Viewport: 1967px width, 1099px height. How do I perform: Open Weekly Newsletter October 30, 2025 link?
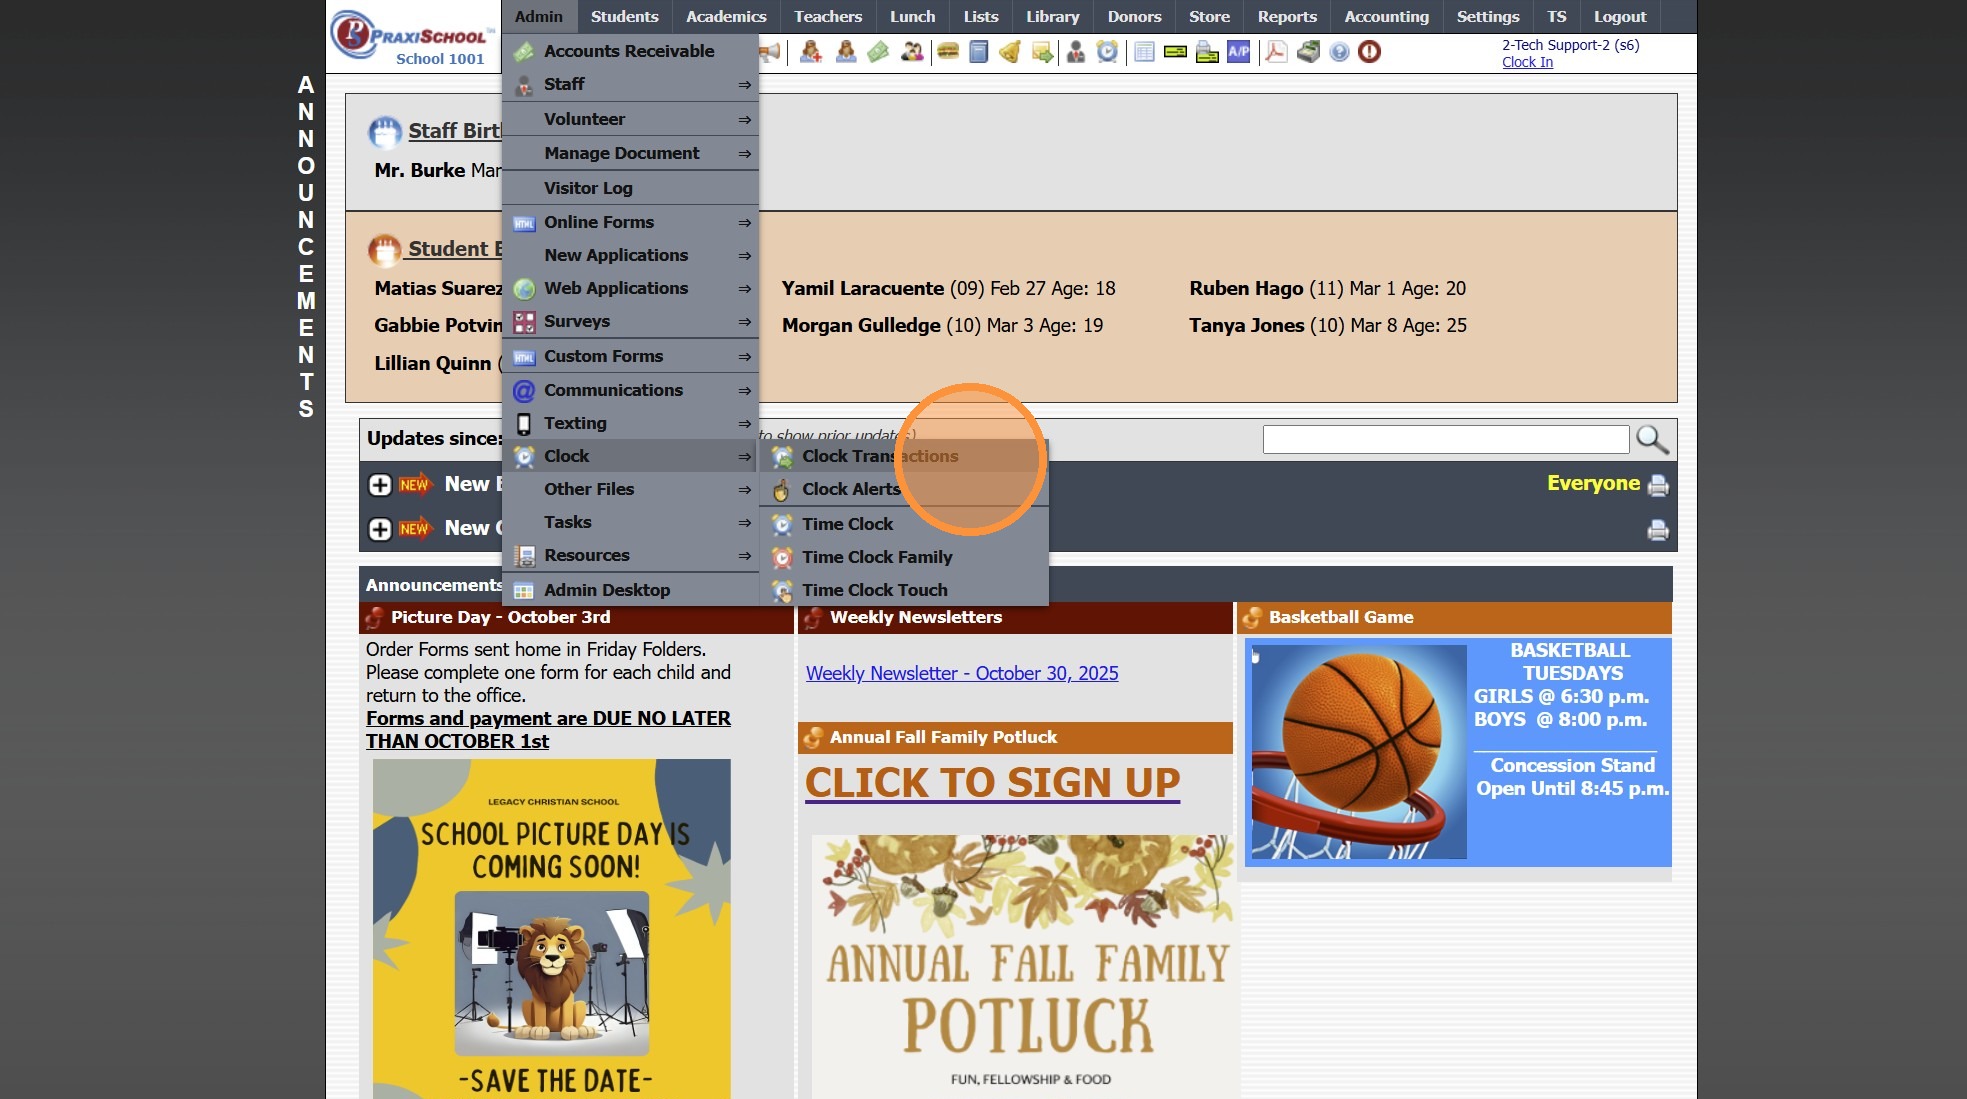961,673
